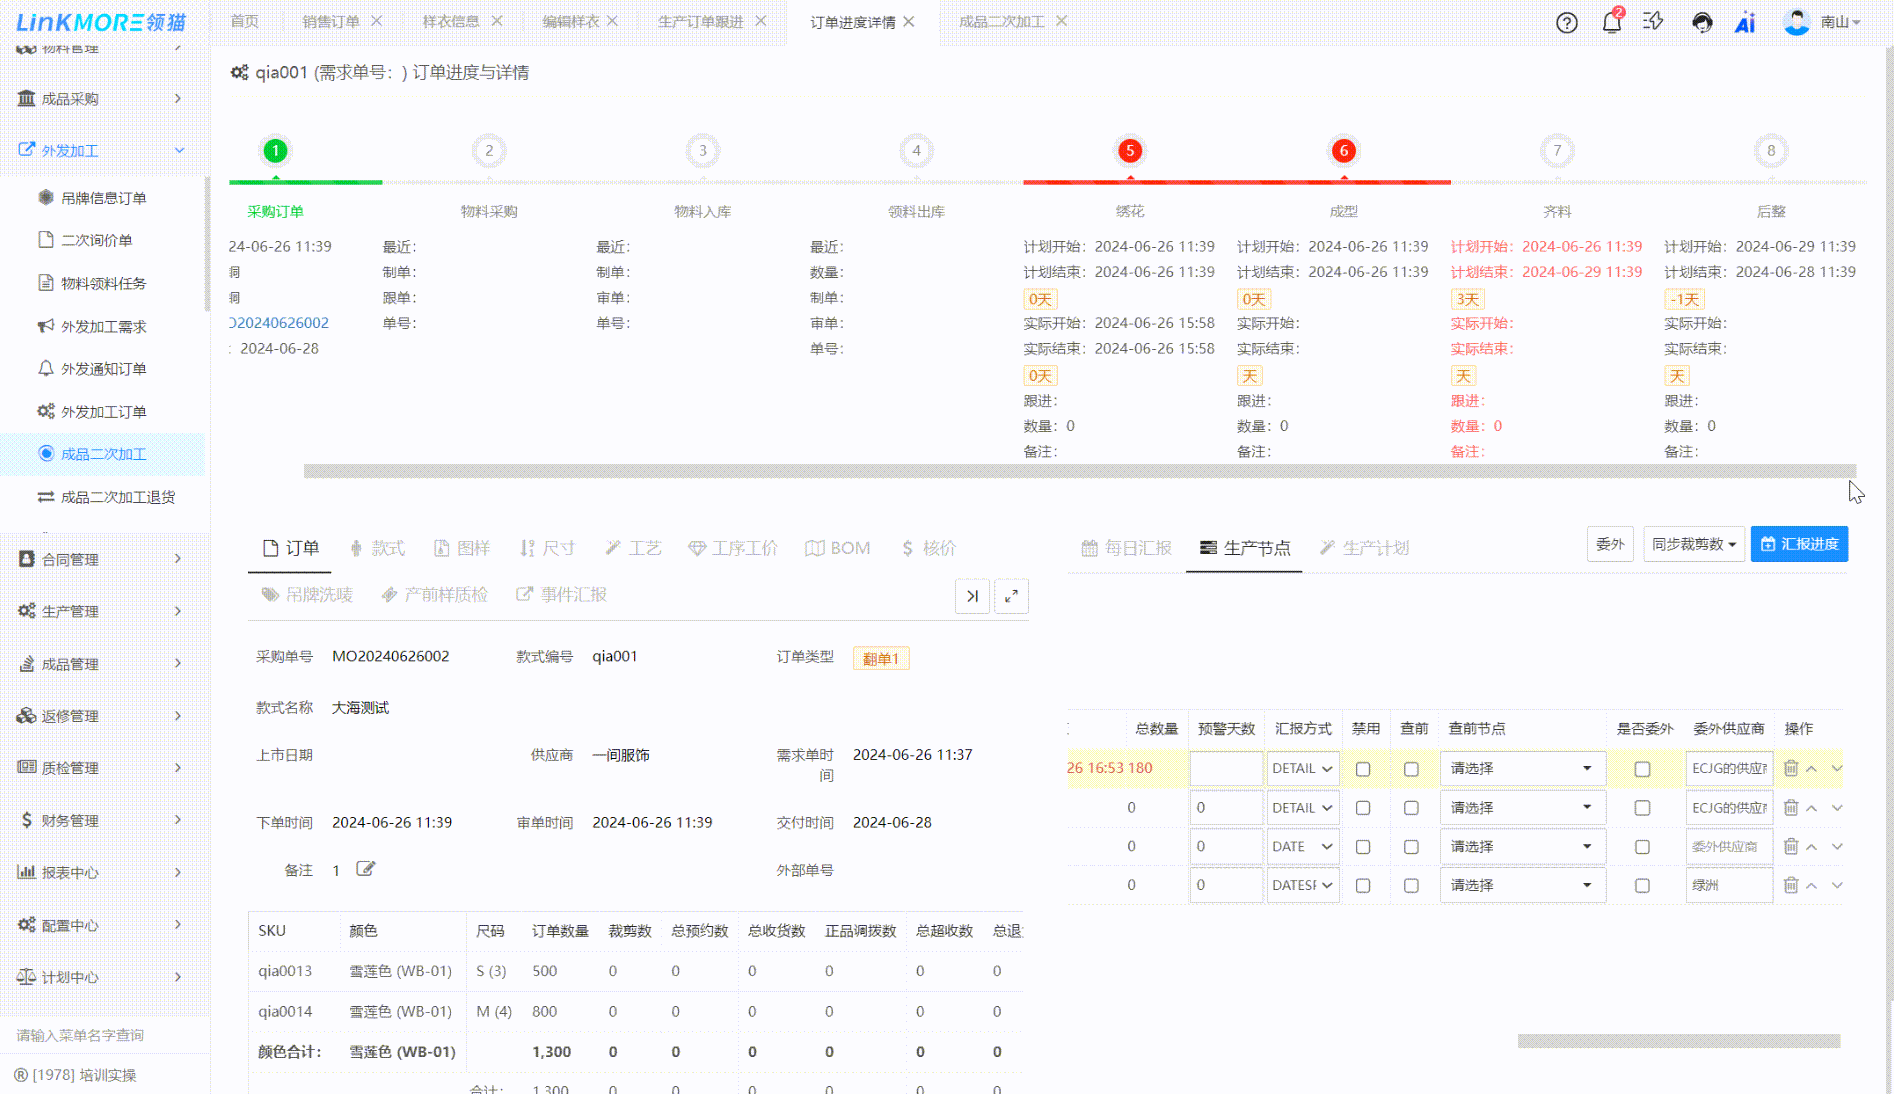Viewport: 1894px width, 1094px height.
Task: Click step 5 绣花 progress node
Action: pos(1130,151)
